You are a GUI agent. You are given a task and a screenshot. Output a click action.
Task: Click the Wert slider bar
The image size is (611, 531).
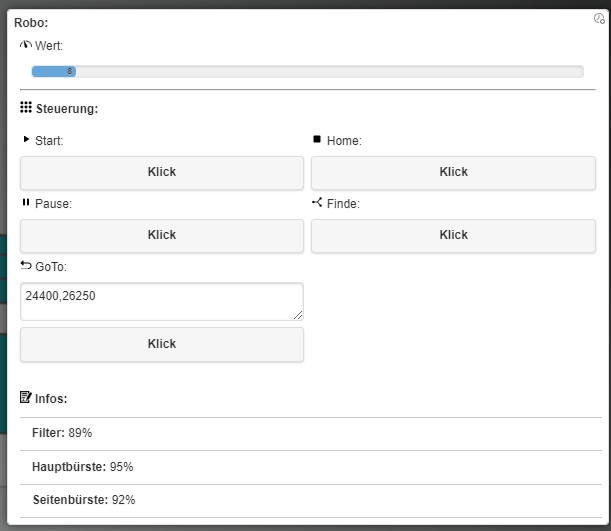click(307, 71)
